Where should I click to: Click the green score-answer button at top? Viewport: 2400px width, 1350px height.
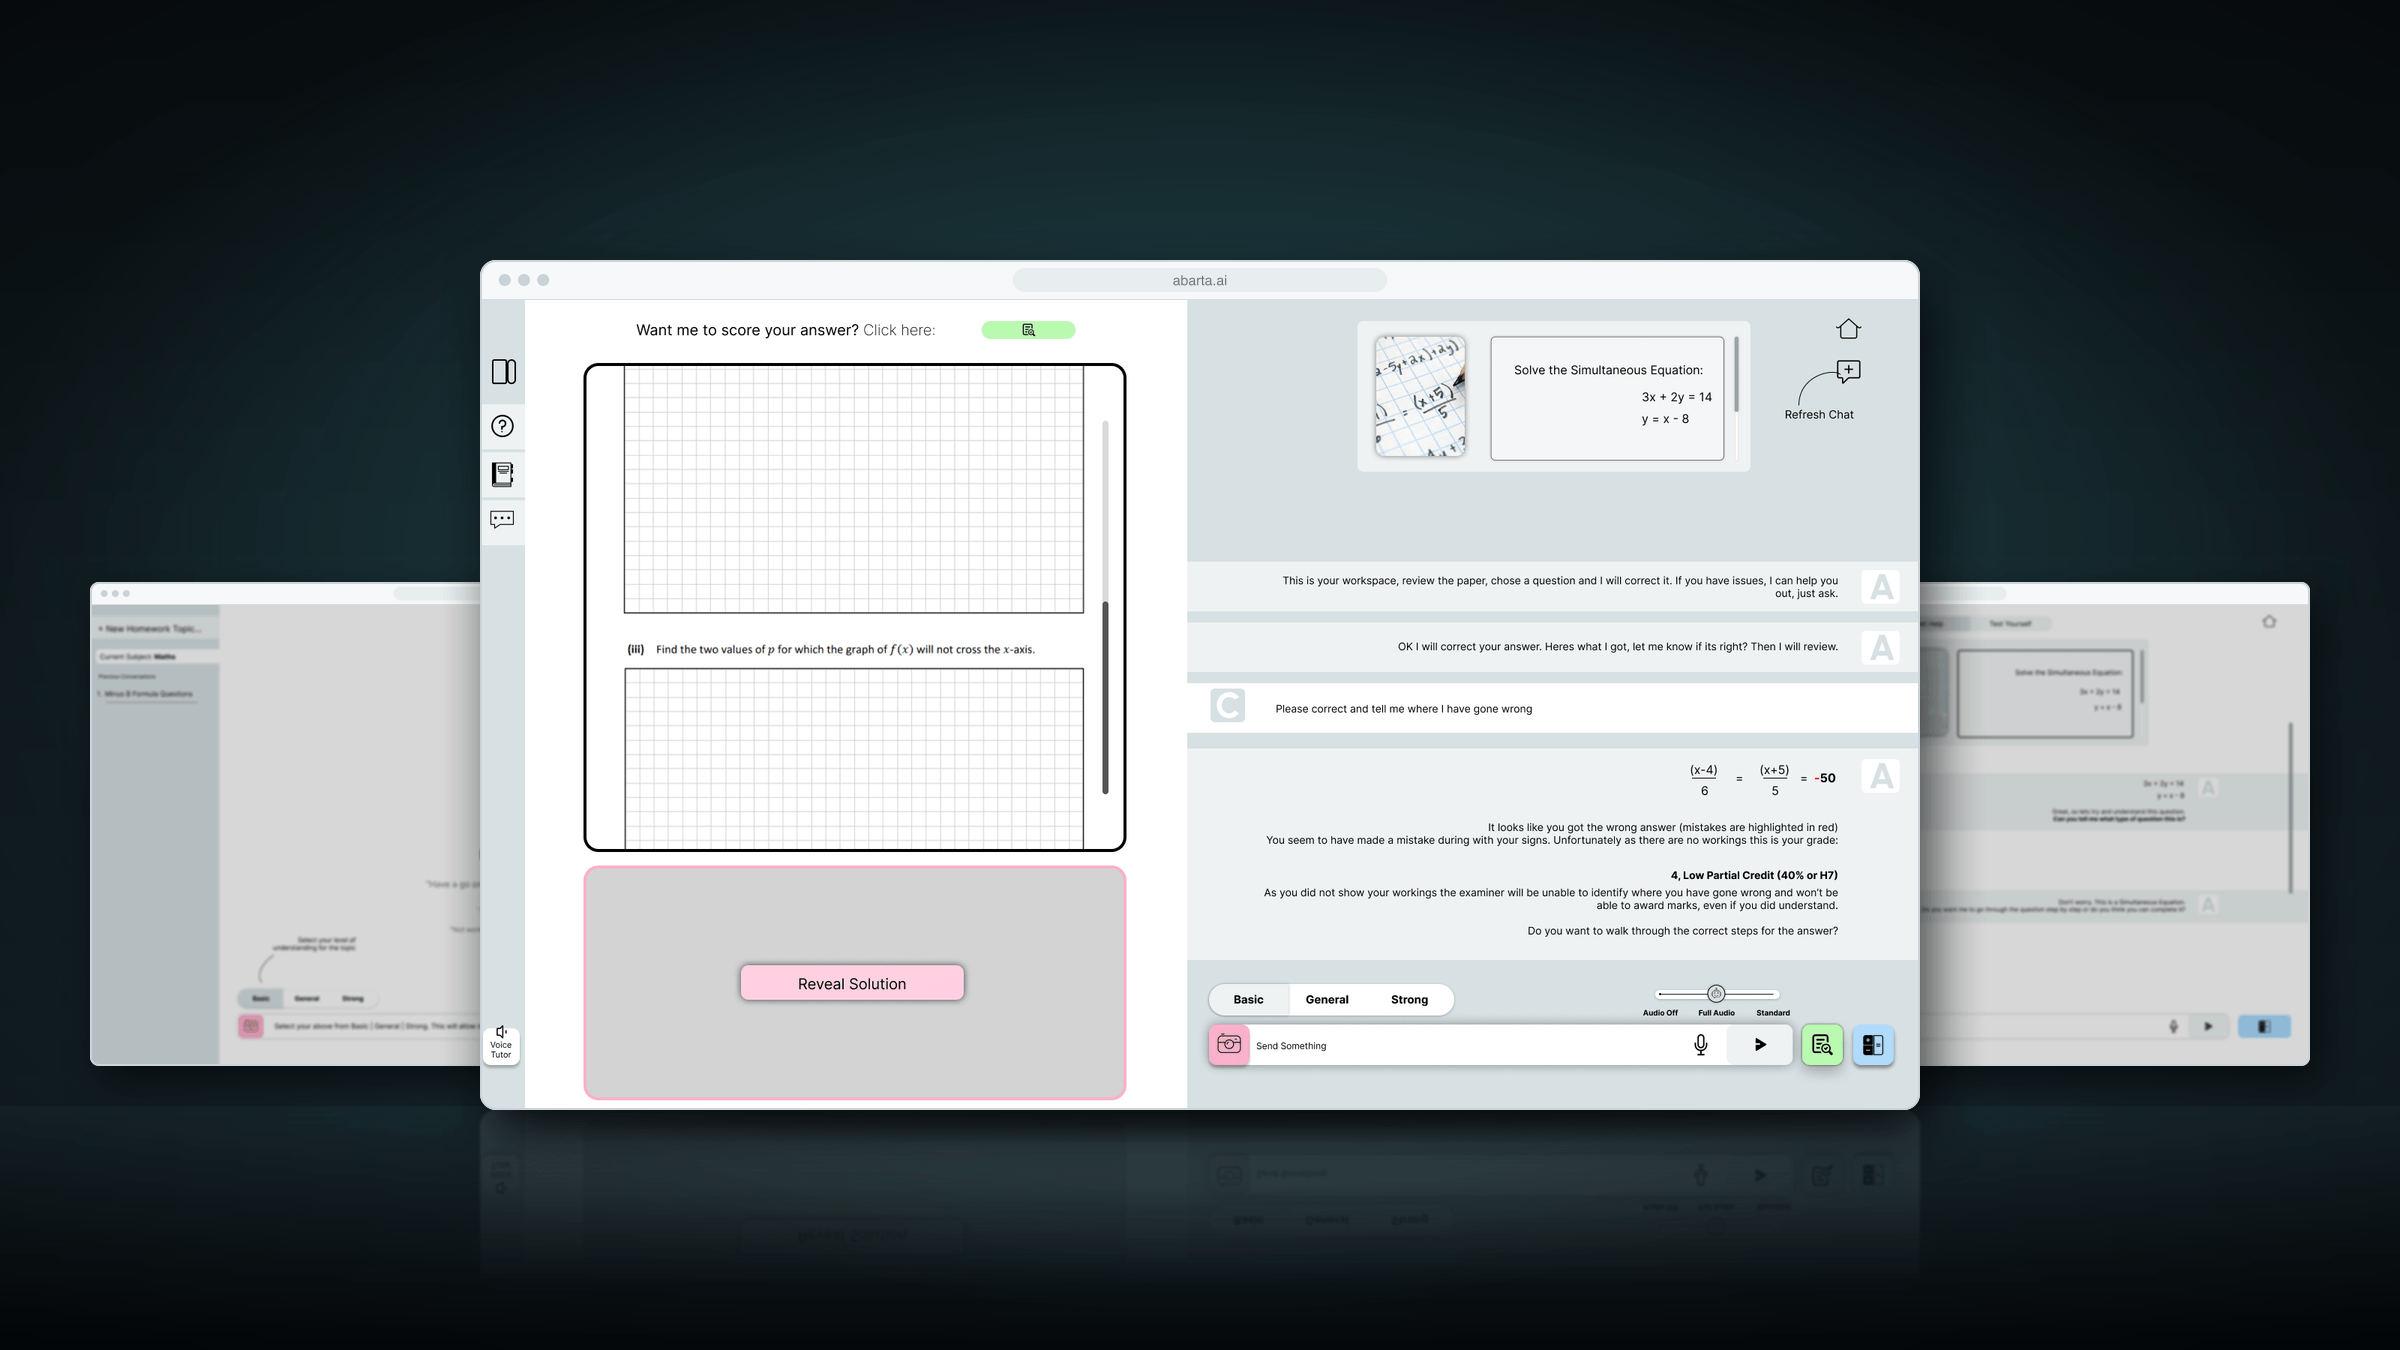(1028, 330)
